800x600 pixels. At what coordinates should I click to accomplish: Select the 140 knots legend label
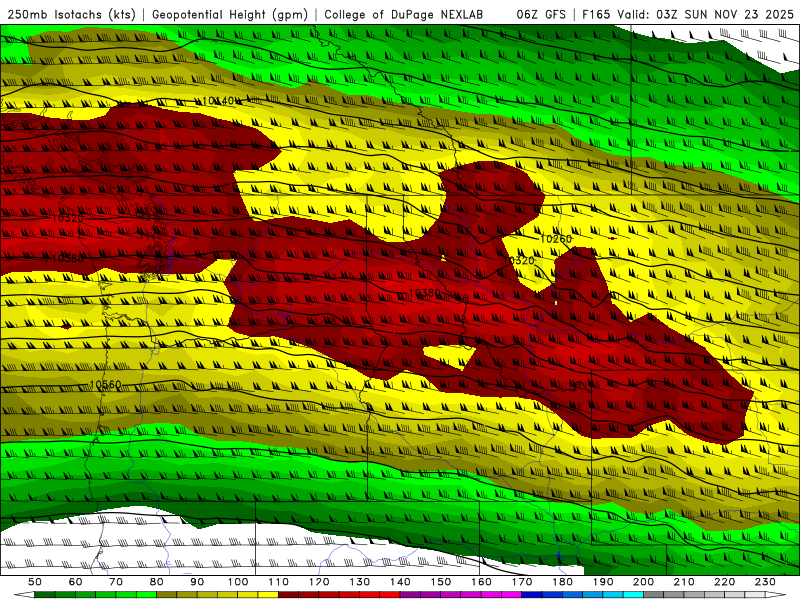pos(400,582)
